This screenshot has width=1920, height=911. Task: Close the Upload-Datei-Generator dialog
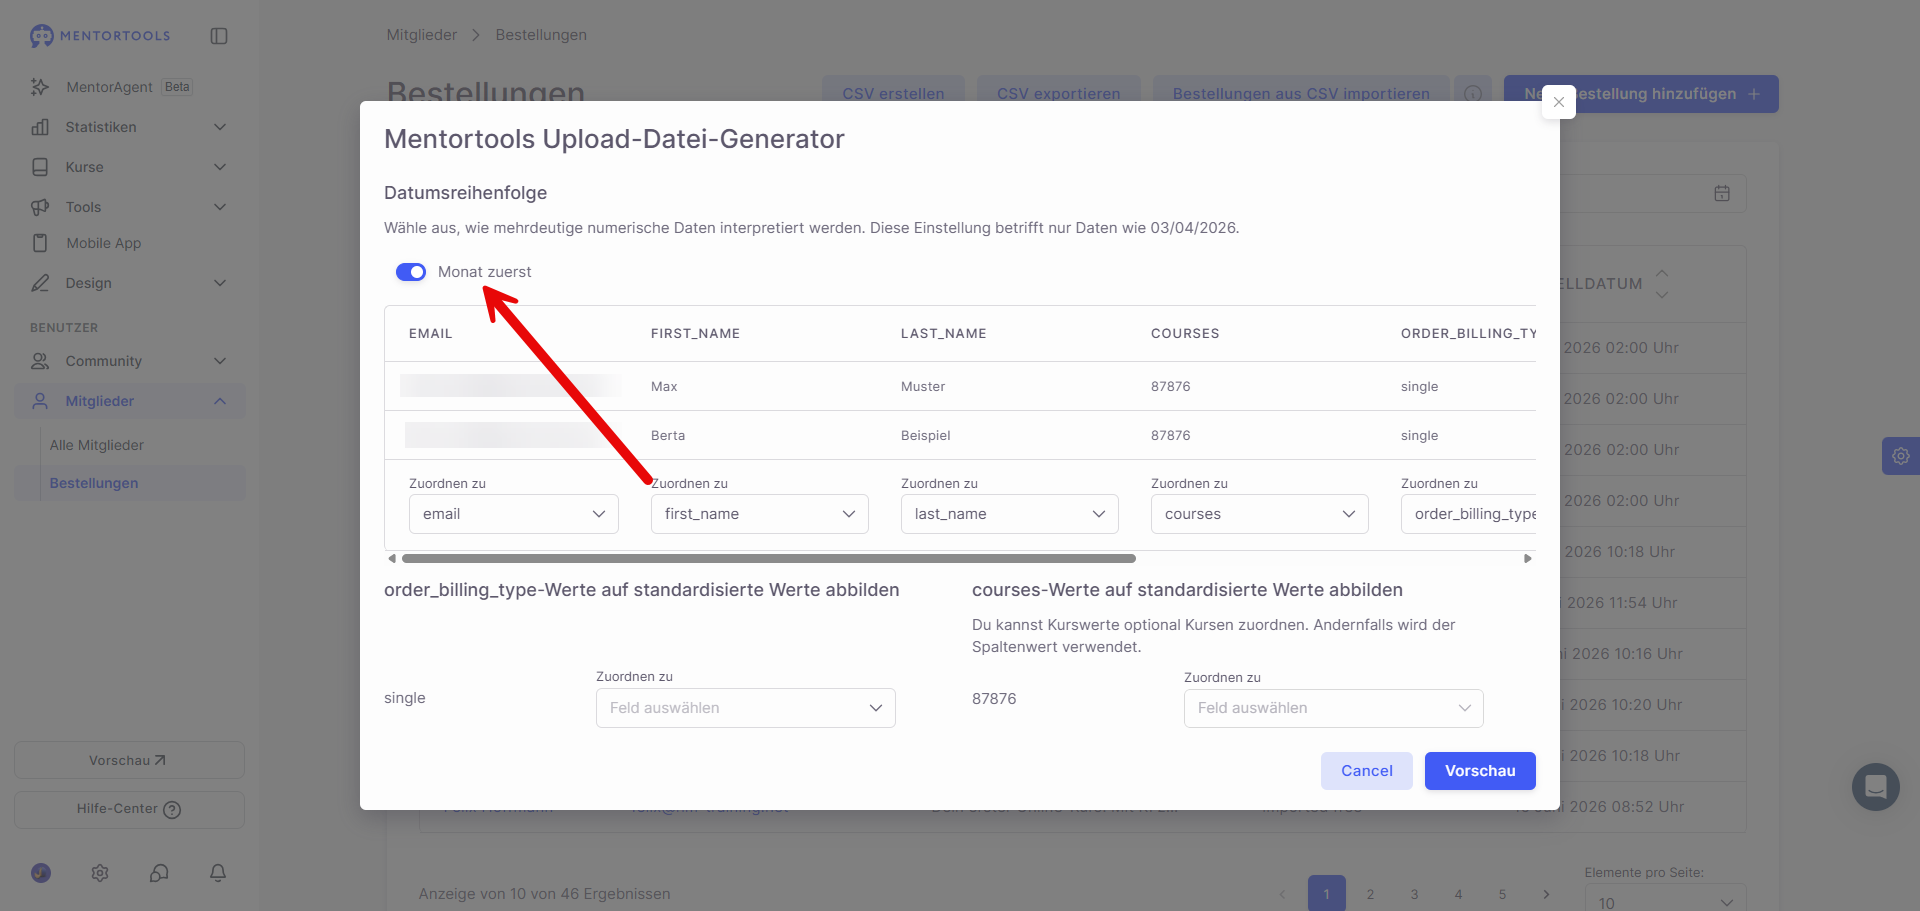pyautogui.click(x=1559, y=102)
